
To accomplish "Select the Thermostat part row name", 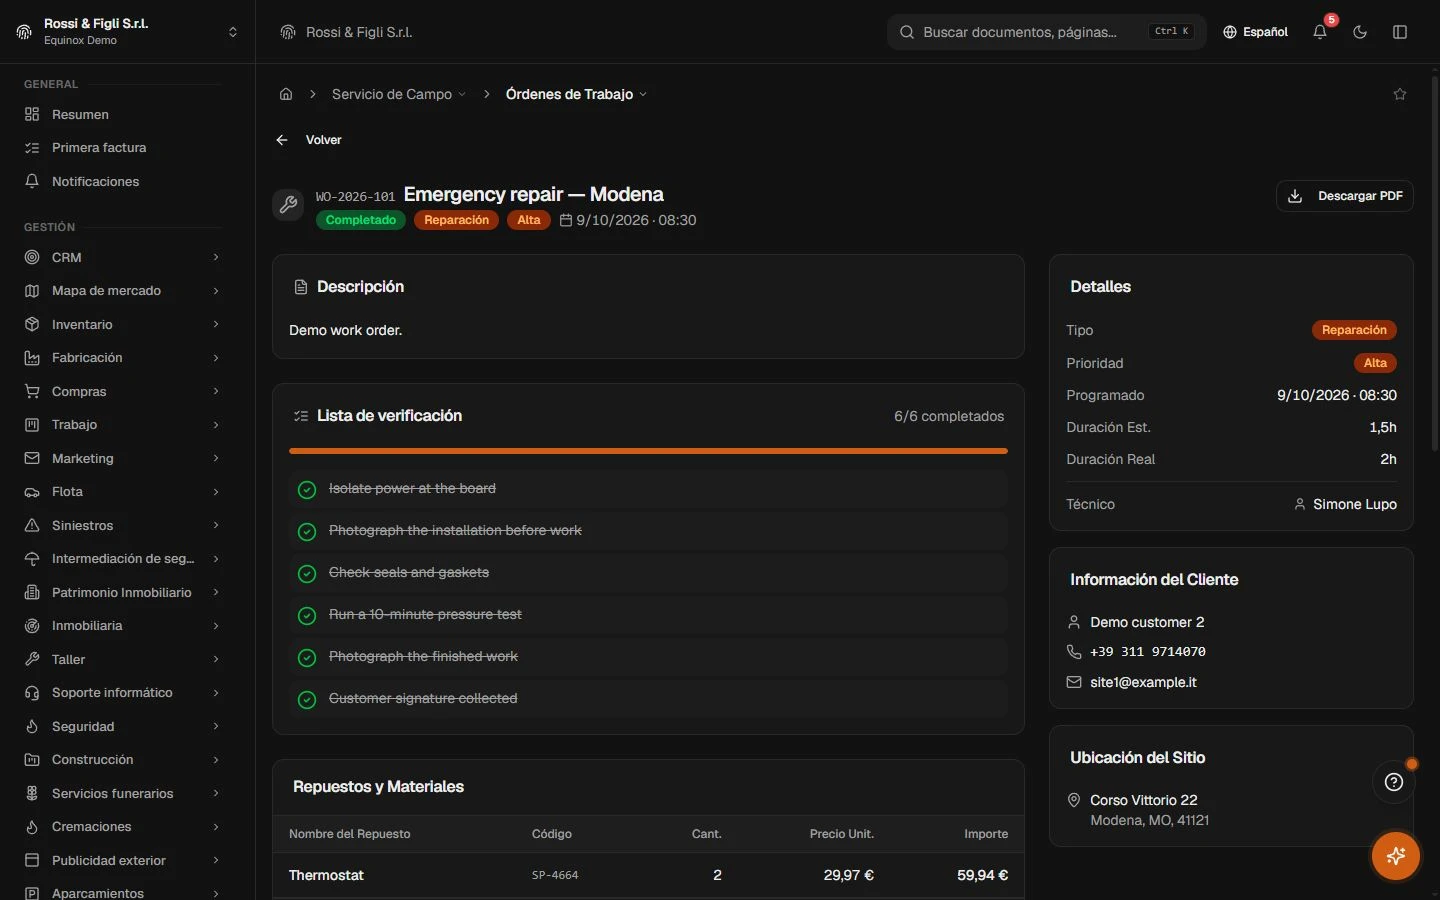I will click(x=326, y=875).
